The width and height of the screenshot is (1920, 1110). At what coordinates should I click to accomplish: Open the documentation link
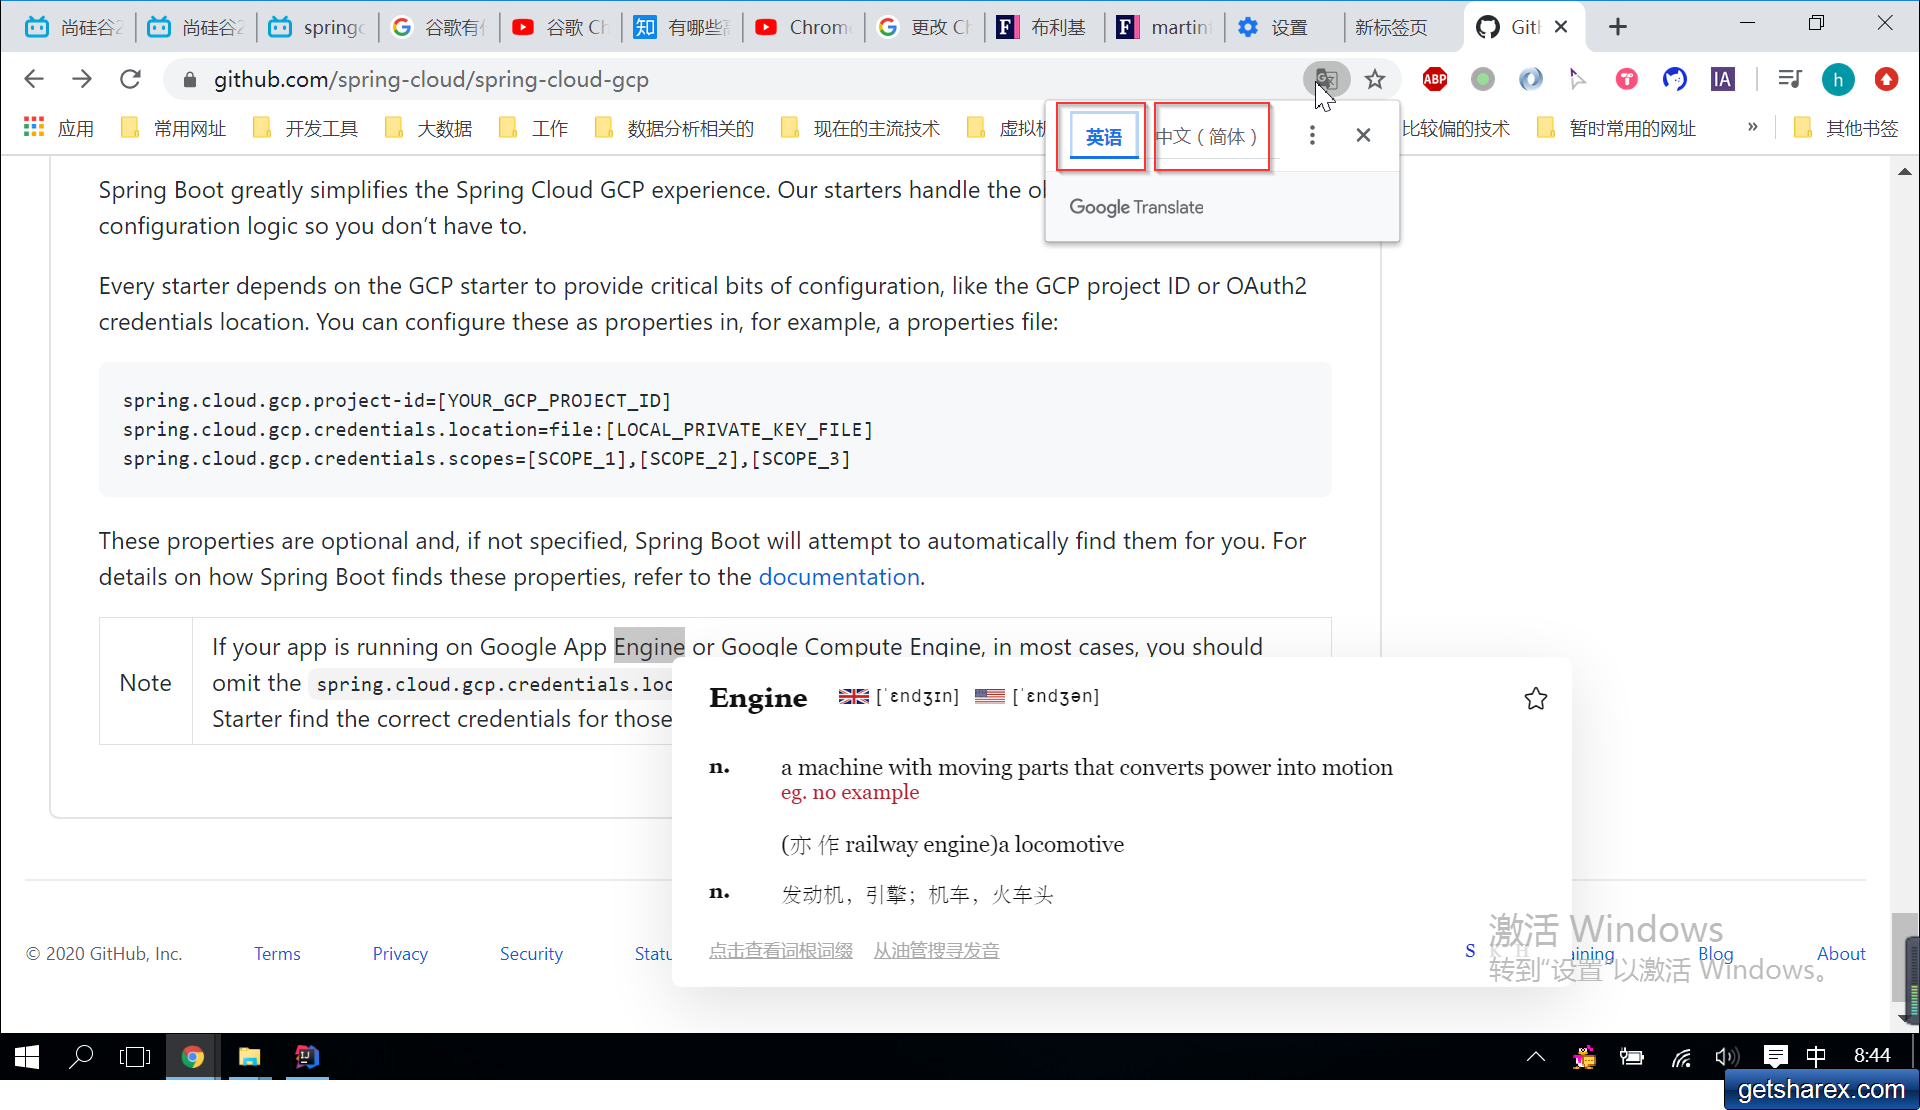coord(839,577)
